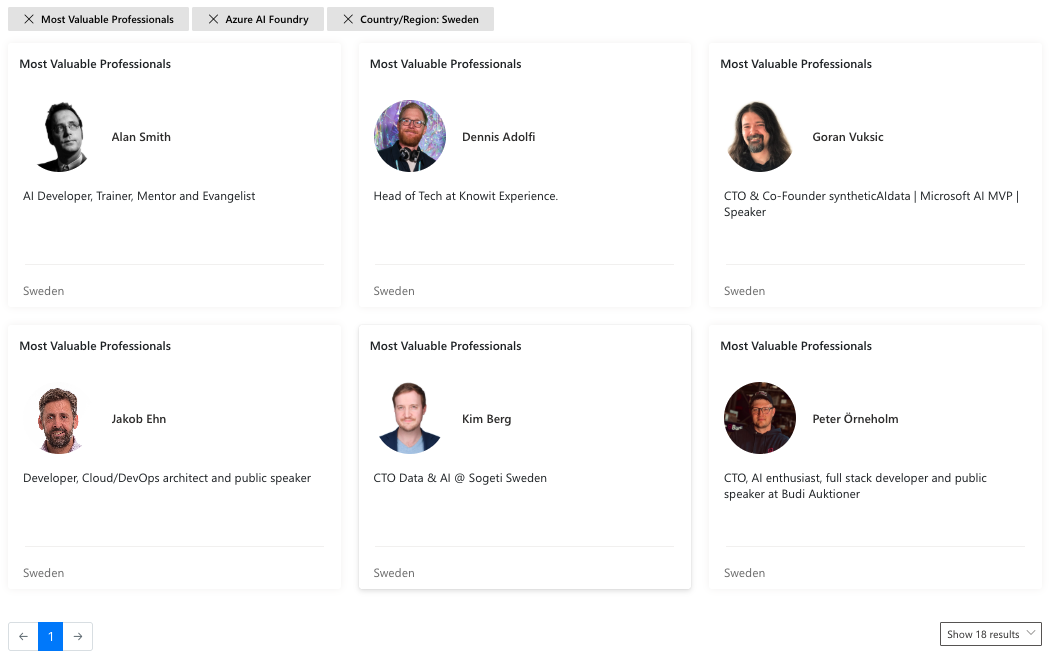Viewport: 1051px width, 658px height.
Task: Click Kim Berg's profile photo
Action: tap(410, 419)
